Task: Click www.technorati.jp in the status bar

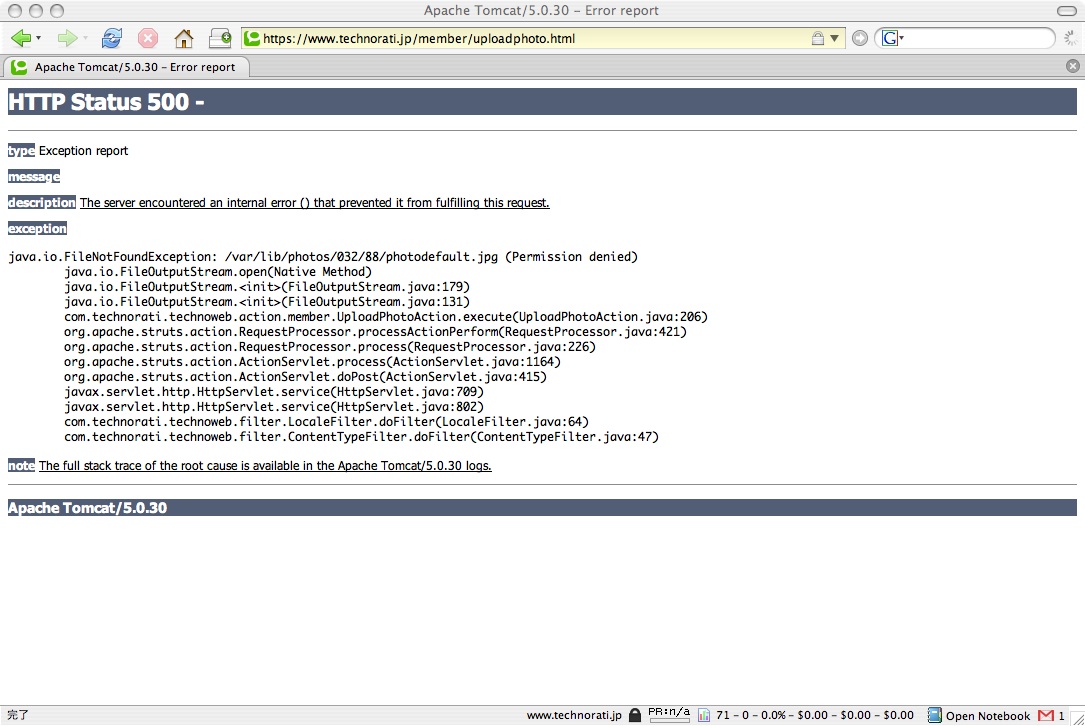Action: [574, 716]
